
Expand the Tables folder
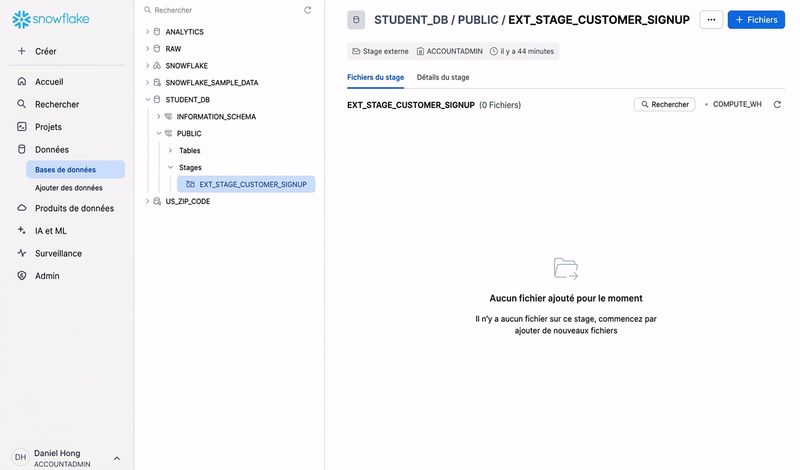[170, 151]
